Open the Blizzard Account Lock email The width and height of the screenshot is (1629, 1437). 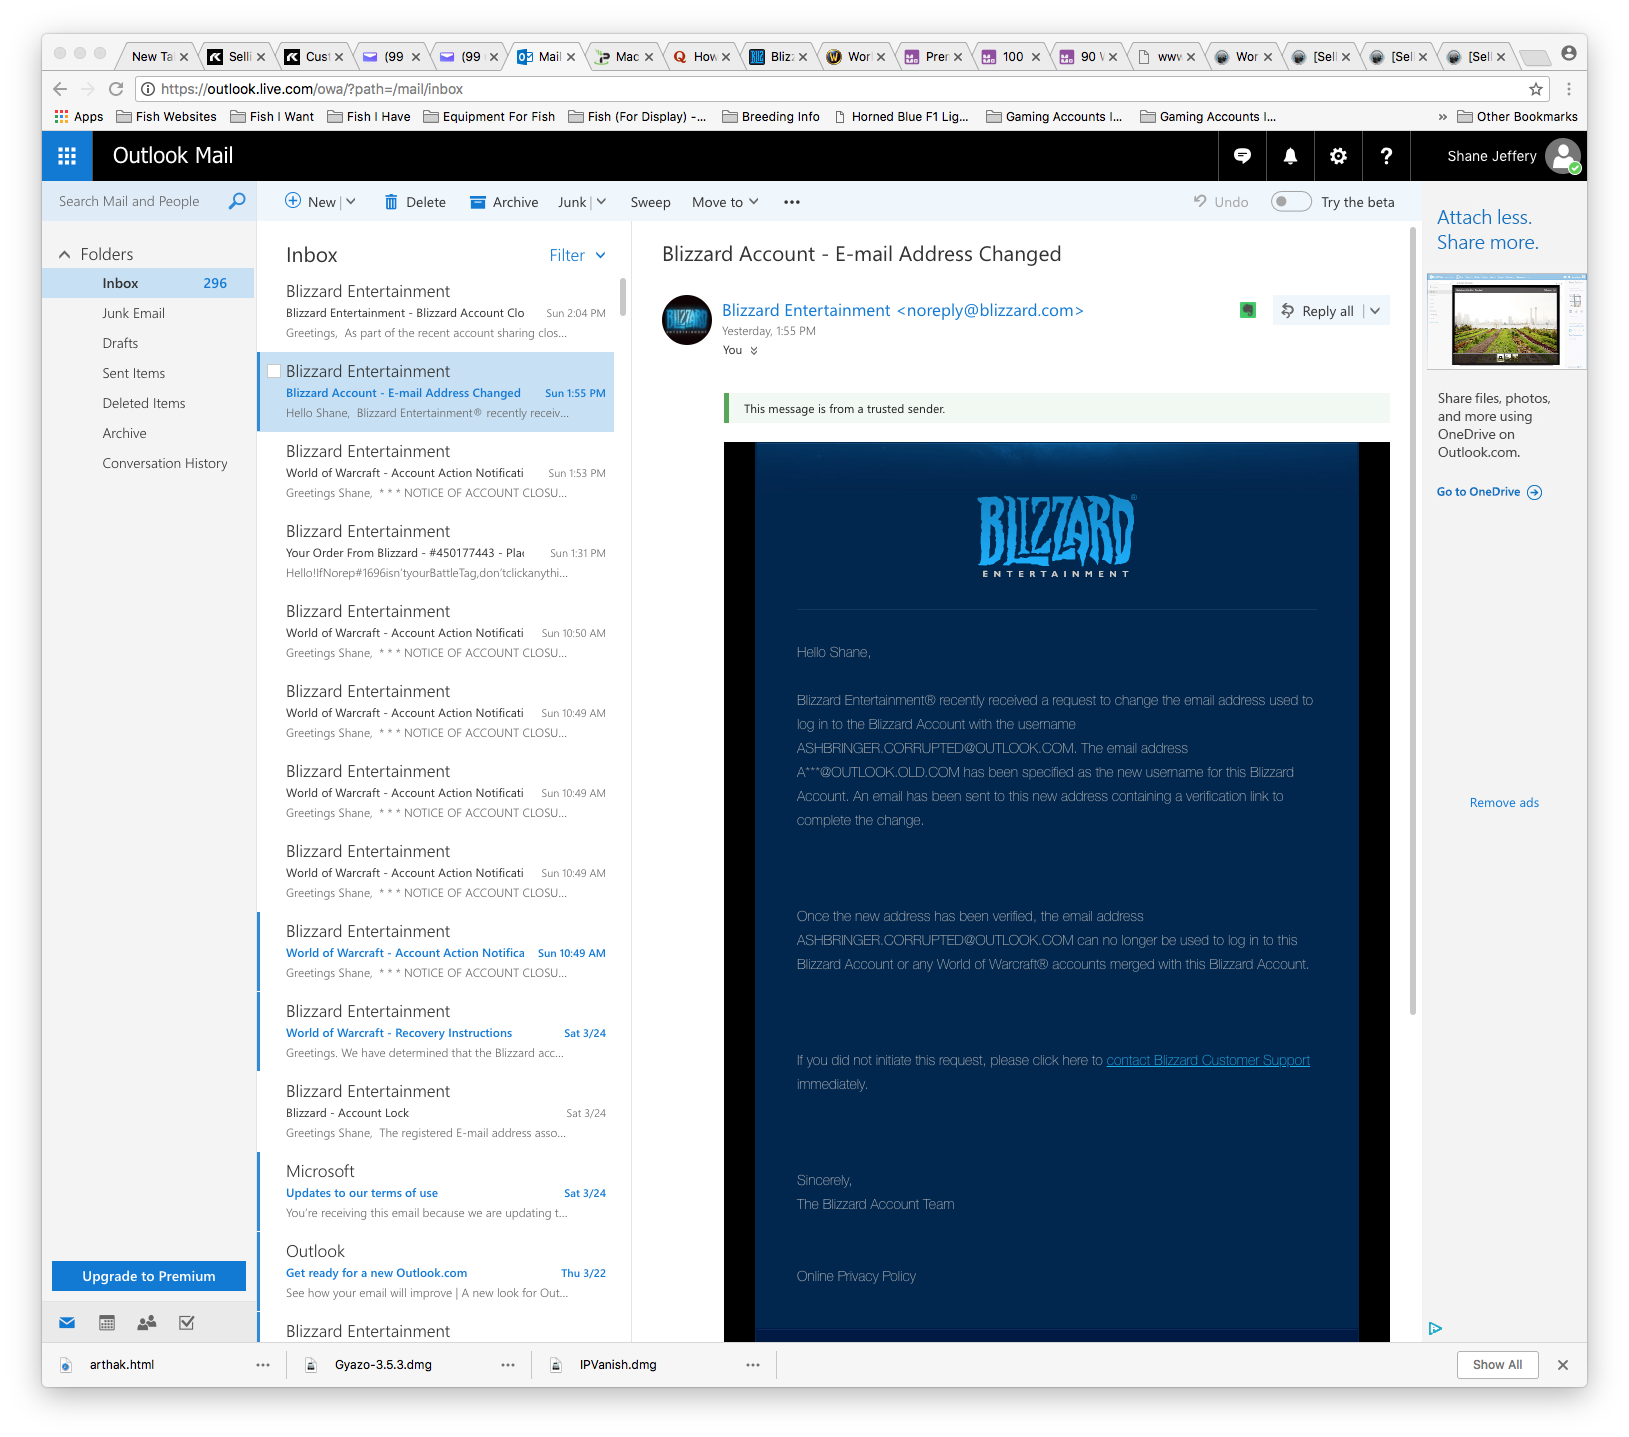pyautogui.click(x=436, y=1111)
